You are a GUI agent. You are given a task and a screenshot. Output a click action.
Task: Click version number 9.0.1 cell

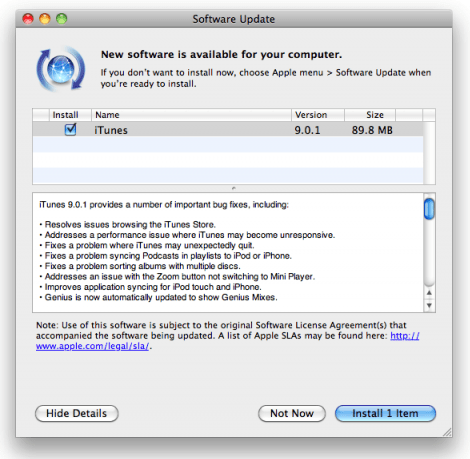pyautogui.click(x=307, y=130)
